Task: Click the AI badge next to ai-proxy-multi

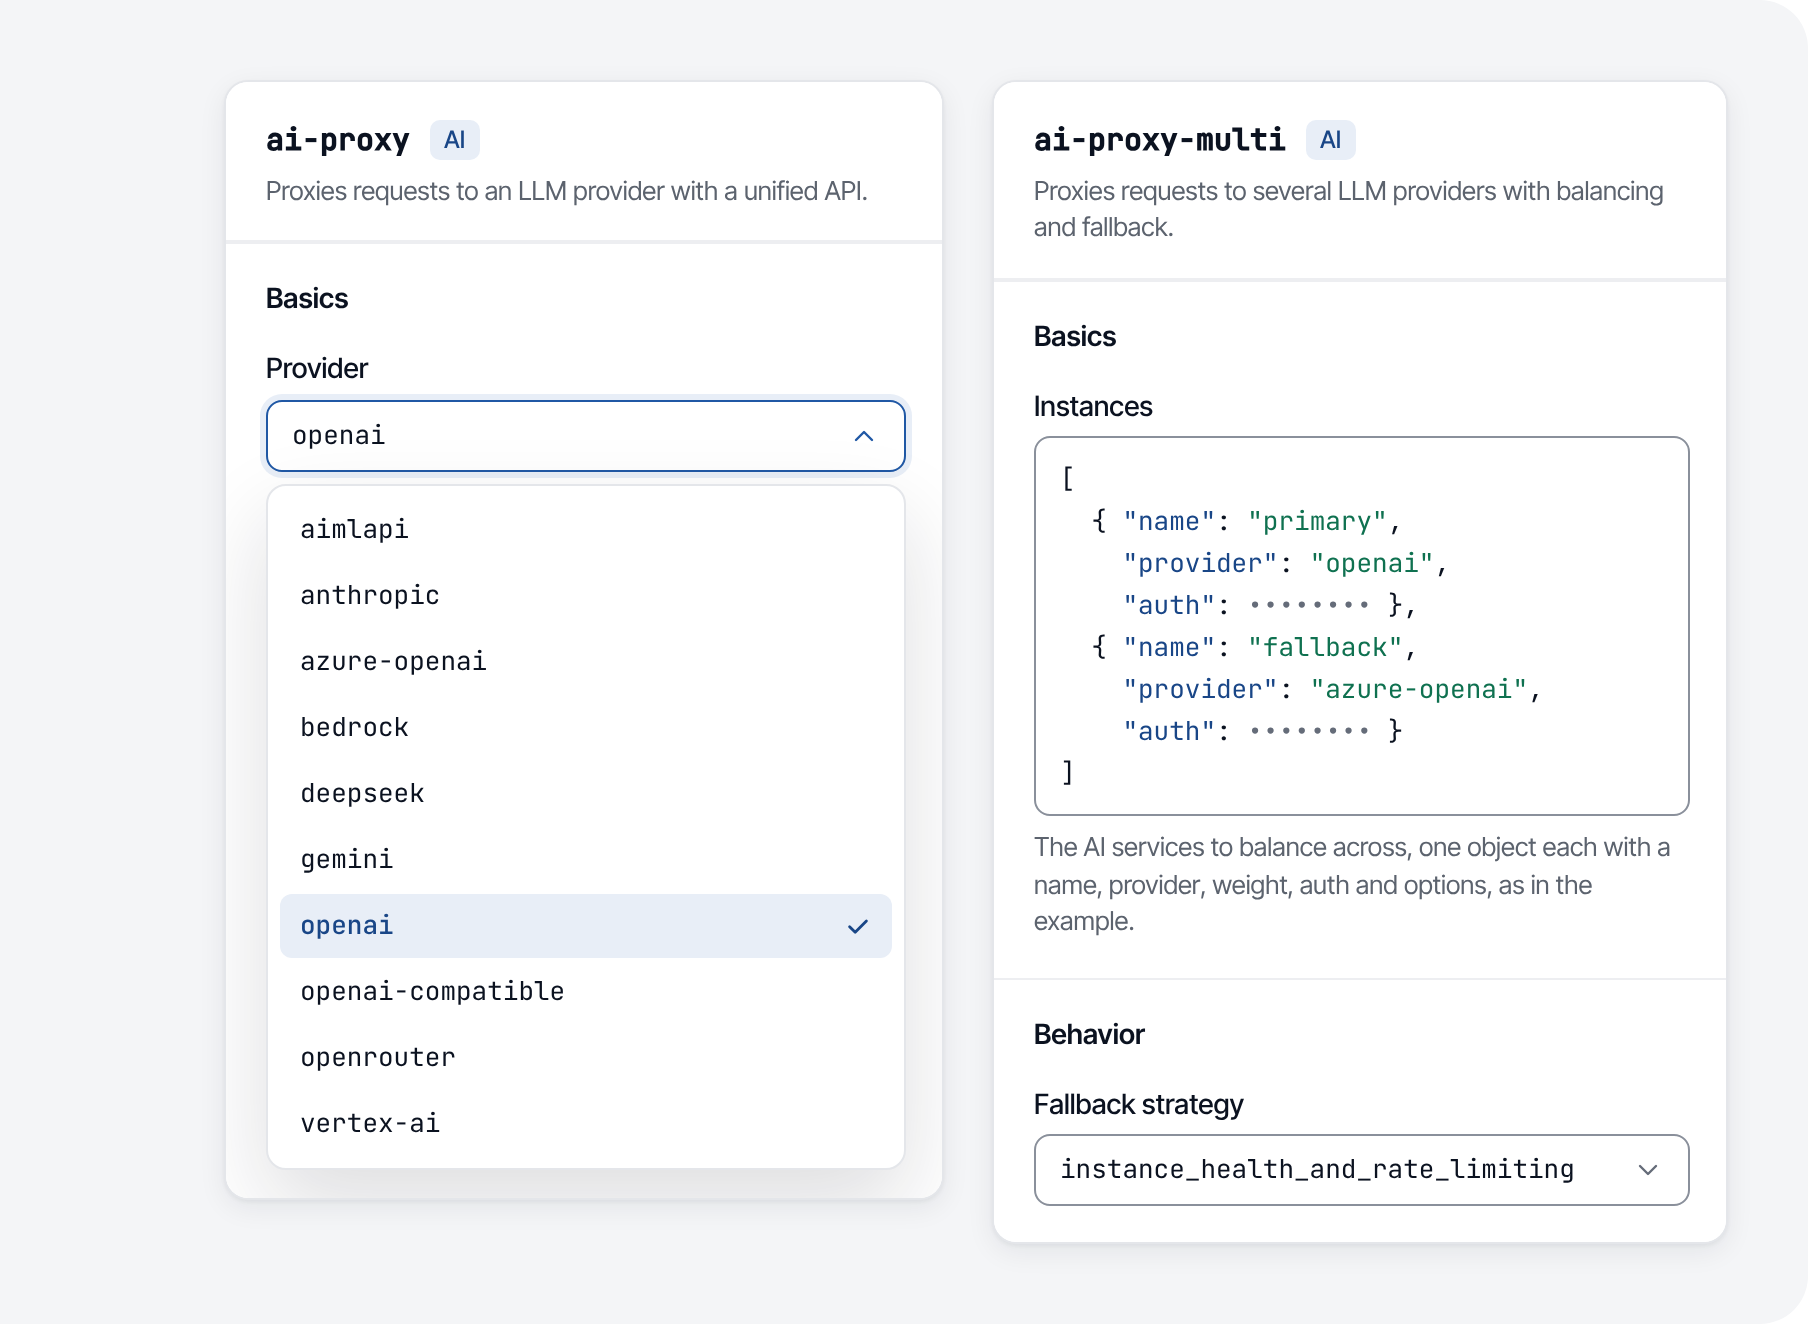Action: (1330, 140)
